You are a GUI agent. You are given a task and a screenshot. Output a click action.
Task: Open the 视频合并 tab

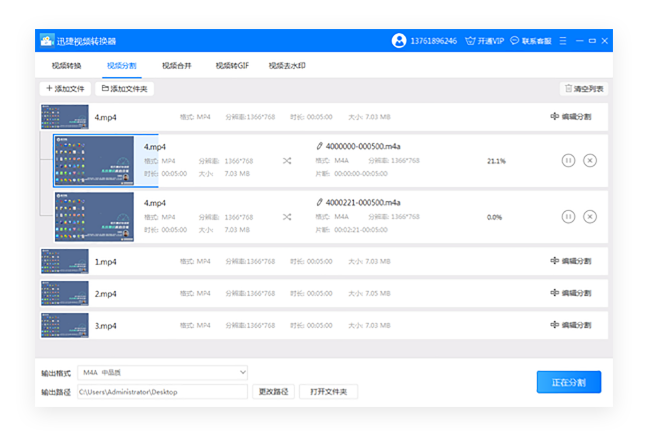tap(177, 65)
